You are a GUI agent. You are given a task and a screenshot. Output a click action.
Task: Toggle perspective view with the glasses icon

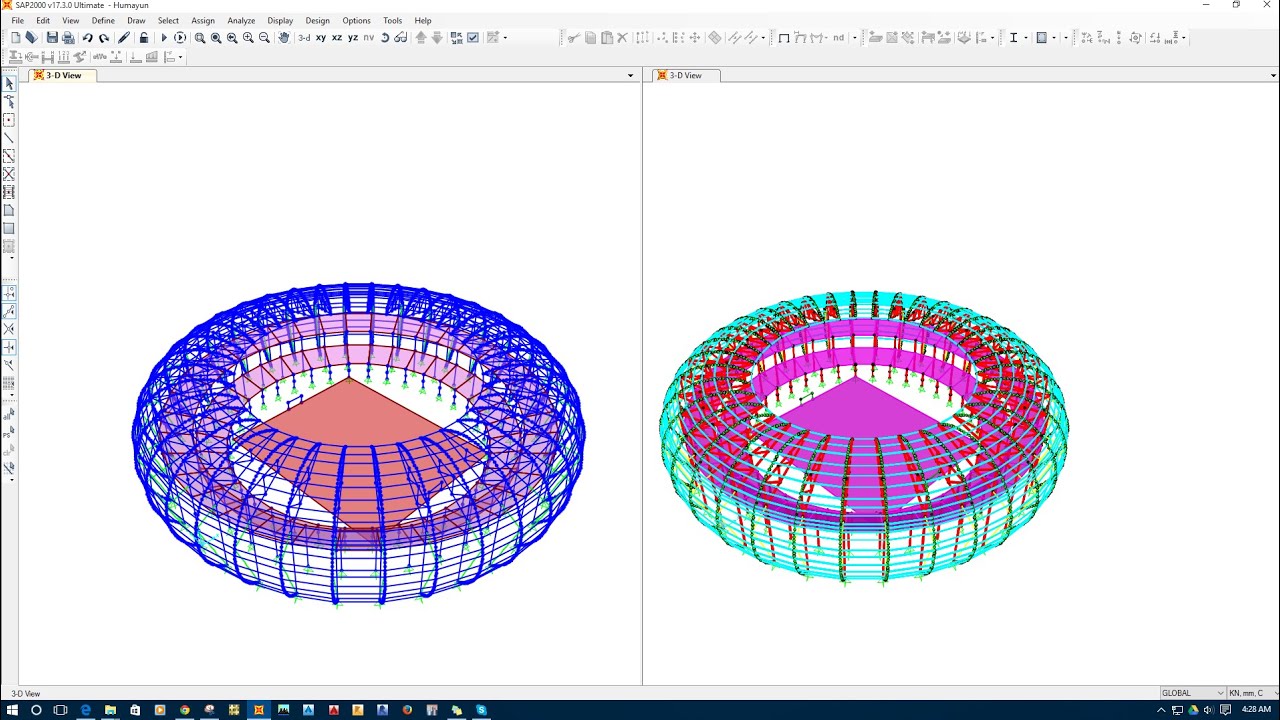401,37
